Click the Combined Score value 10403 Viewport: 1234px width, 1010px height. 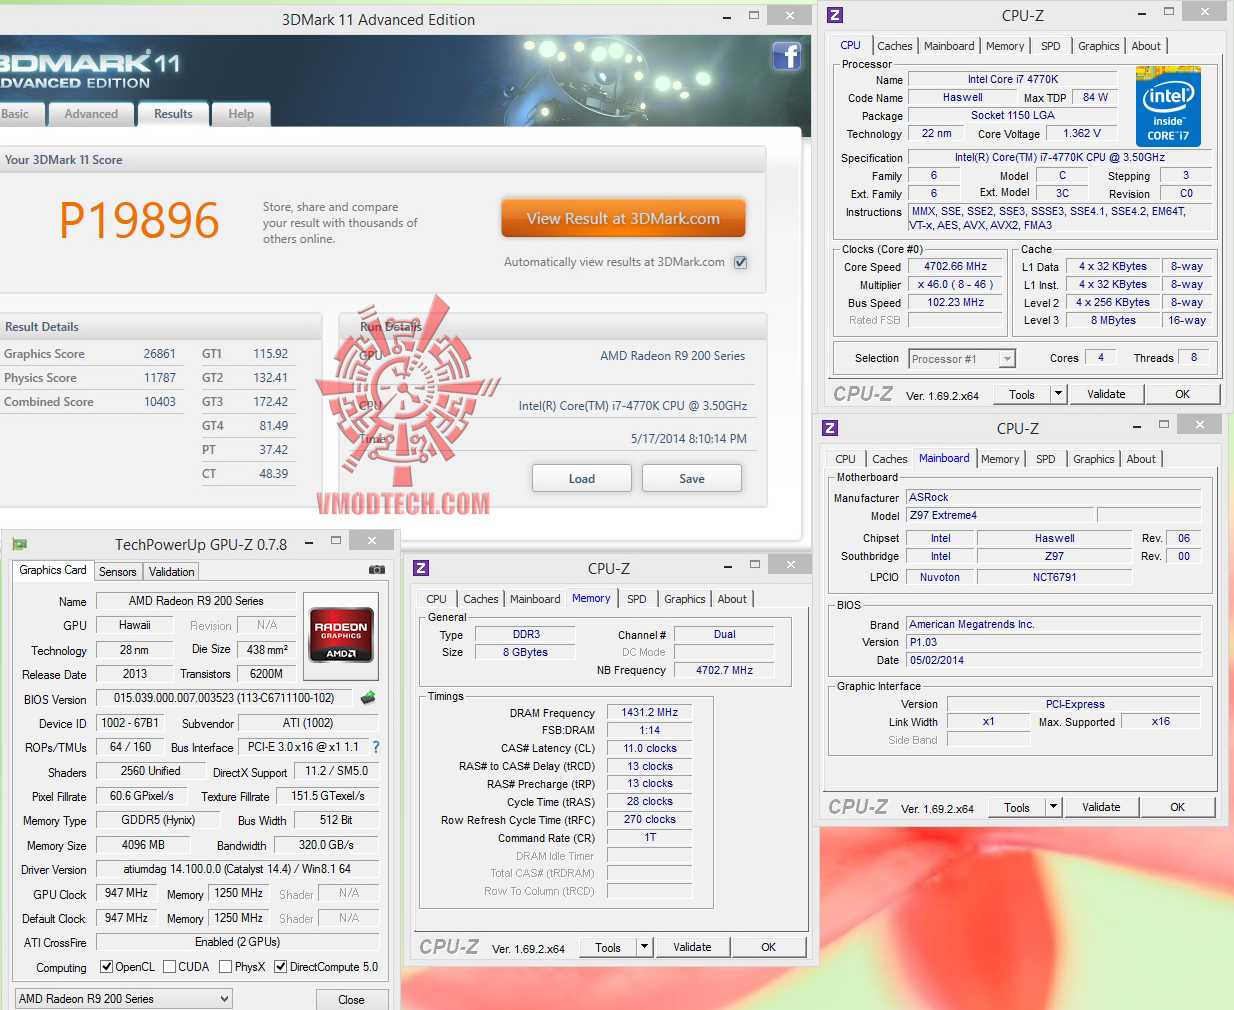pos(159,402)
